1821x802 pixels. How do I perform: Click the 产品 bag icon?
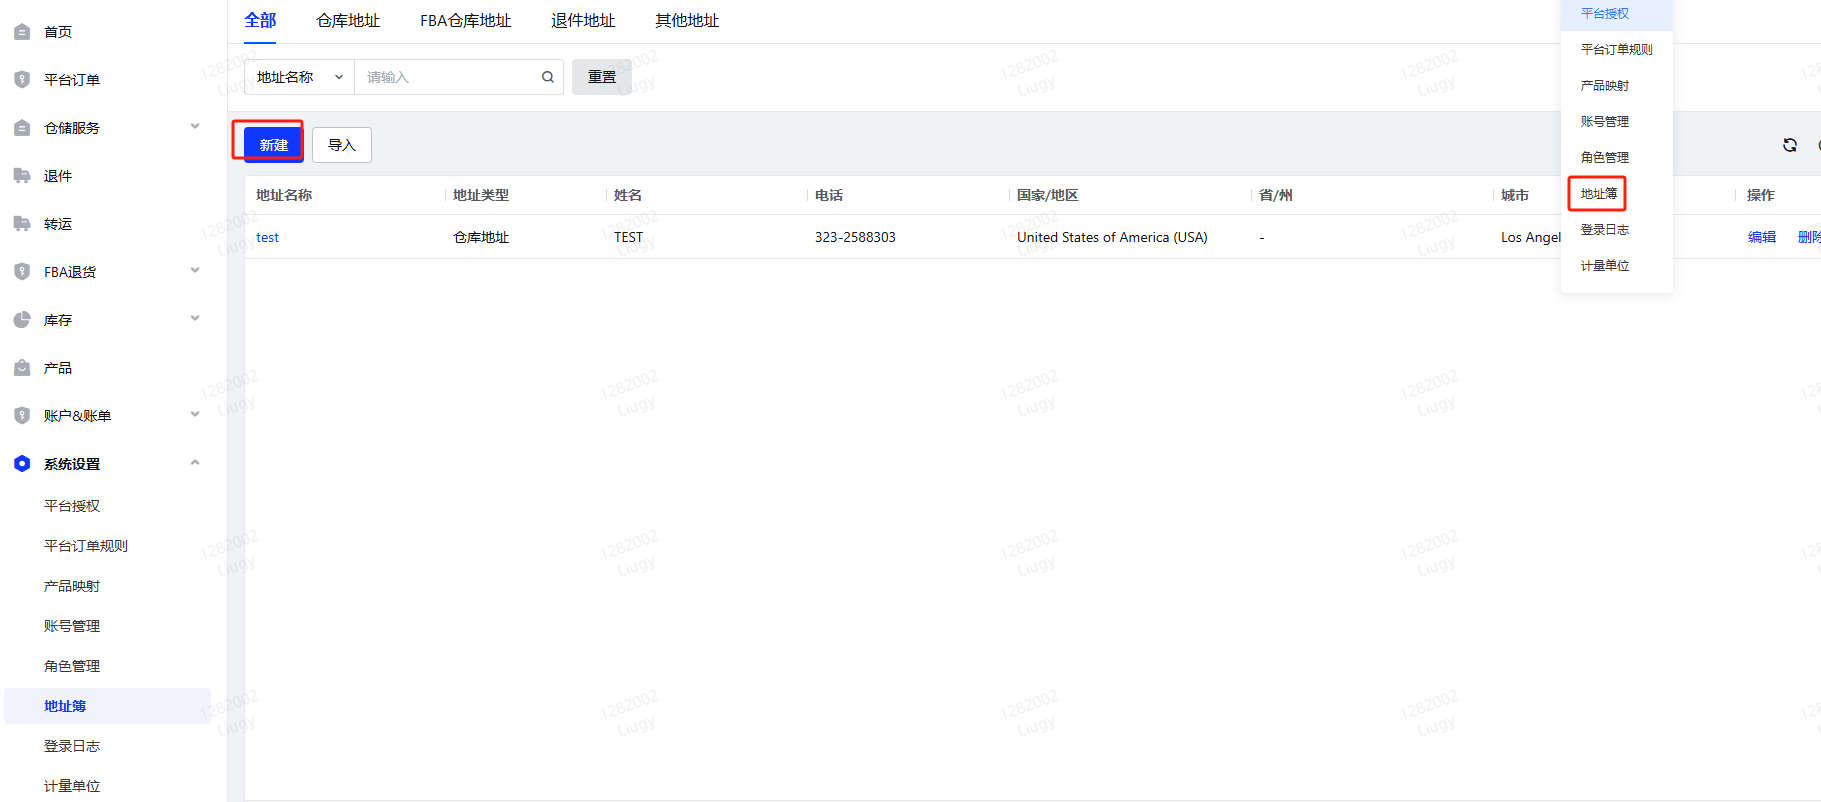click(x=22, y=368)
